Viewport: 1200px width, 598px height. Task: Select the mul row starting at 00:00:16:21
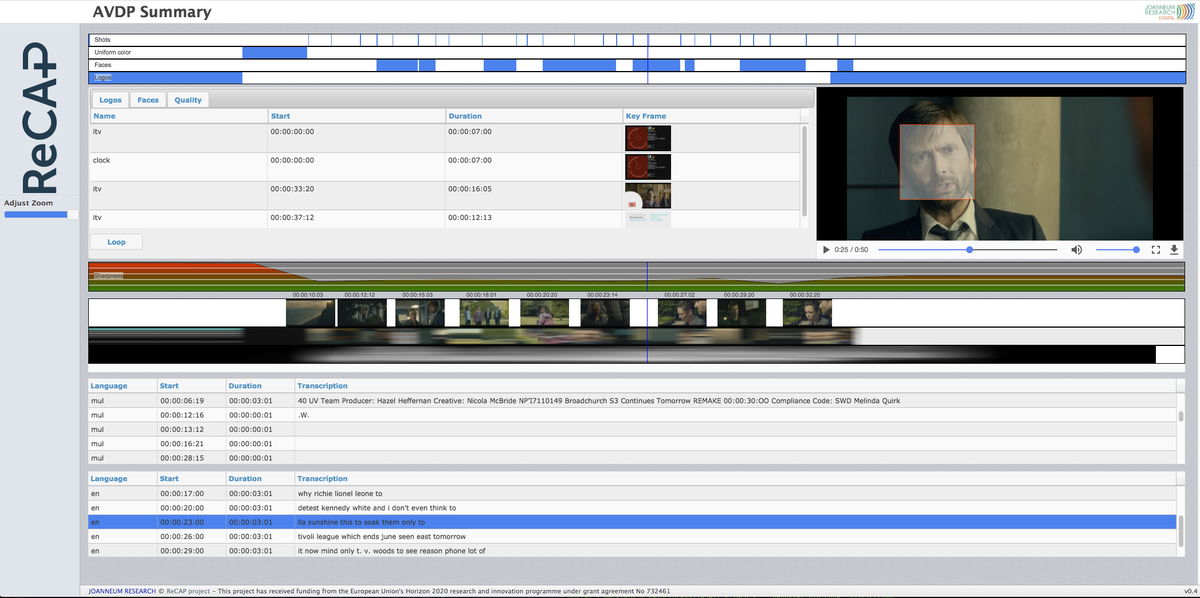[632, 443]
